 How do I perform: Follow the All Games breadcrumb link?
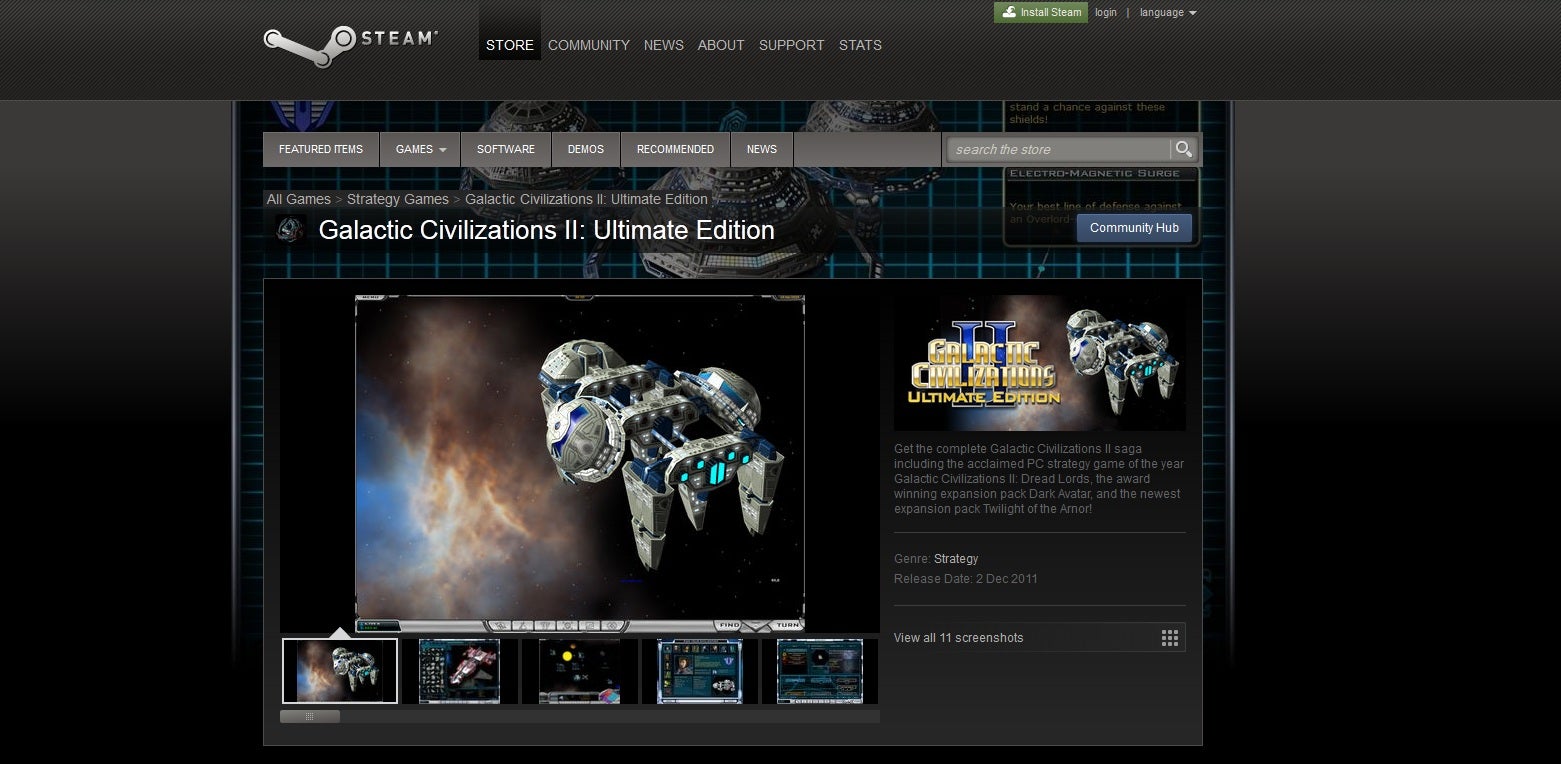[x=299, y=199]
